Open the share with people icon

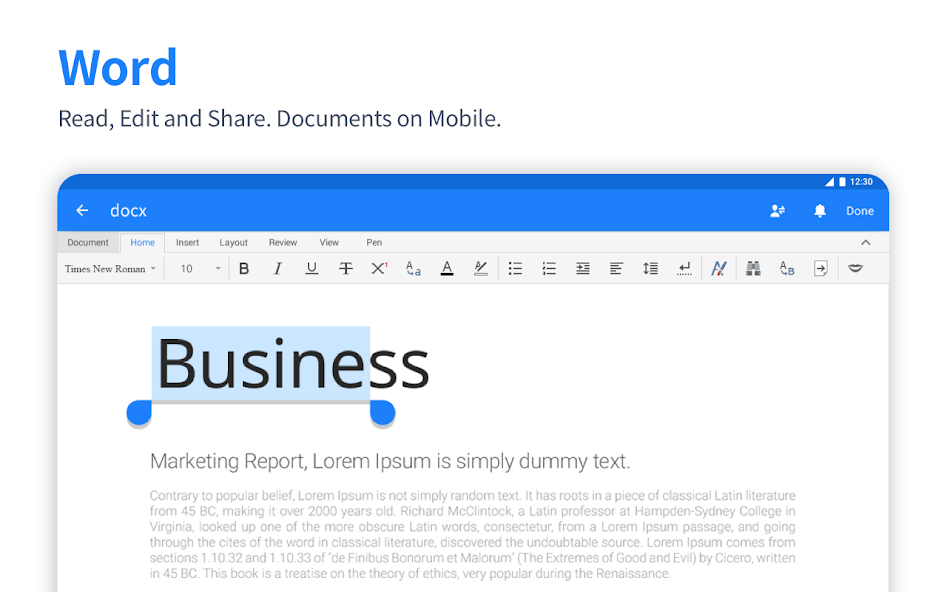777,211
